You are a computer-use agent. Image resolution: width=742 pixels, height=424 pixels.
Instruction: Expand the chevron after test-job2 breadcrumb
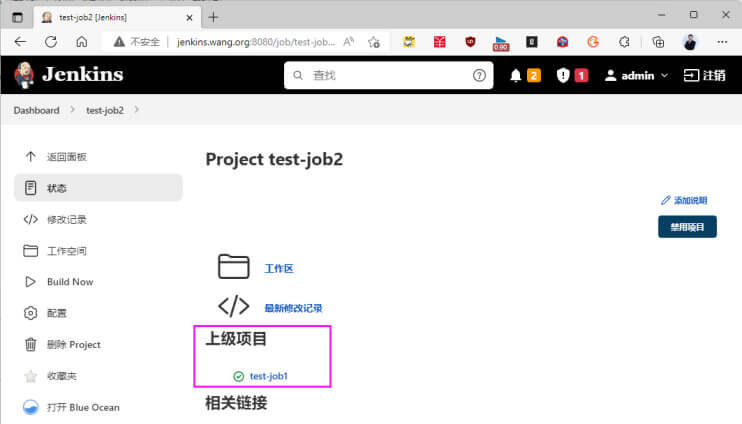(x=136, y=110)
